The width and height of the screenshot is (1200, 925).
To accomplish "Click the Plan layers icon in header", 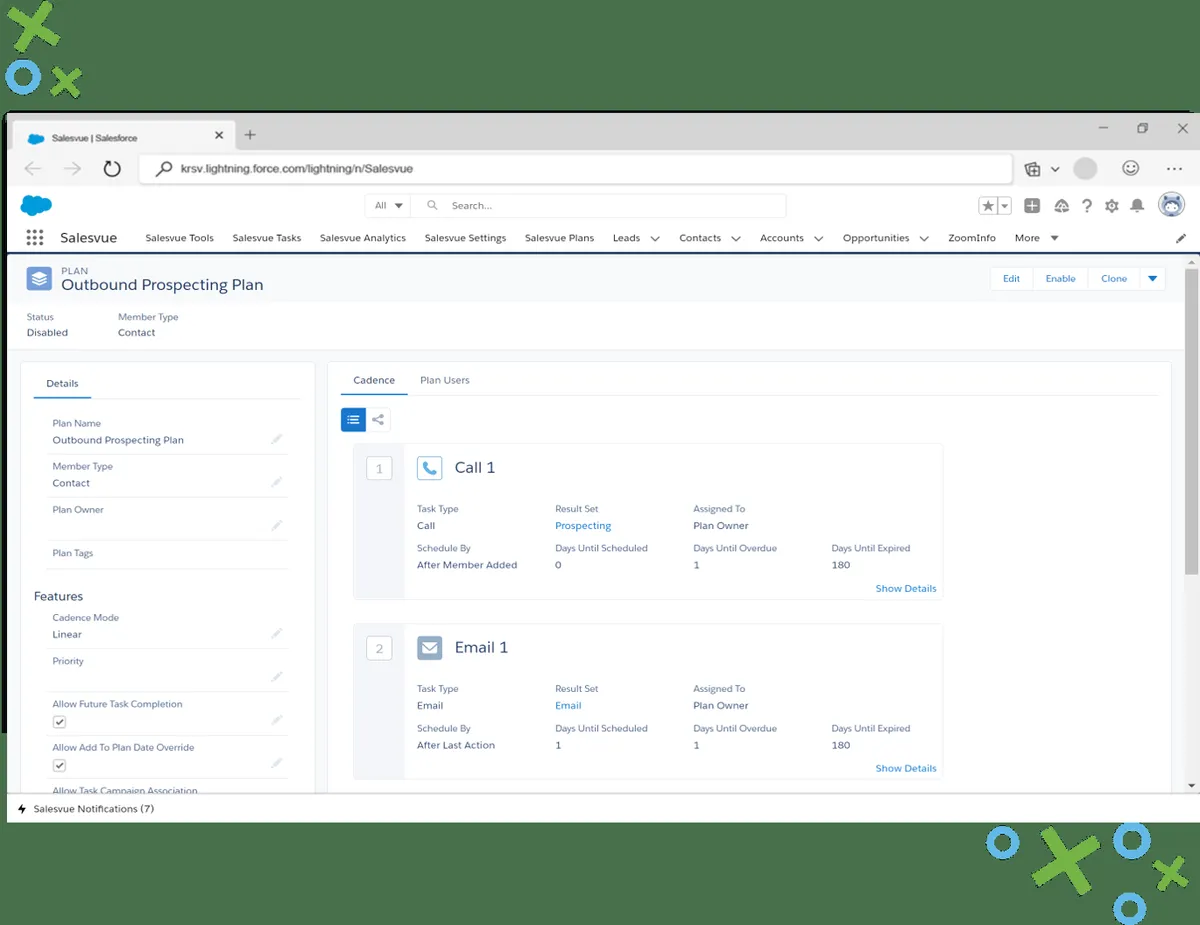I will coord(39,278).
